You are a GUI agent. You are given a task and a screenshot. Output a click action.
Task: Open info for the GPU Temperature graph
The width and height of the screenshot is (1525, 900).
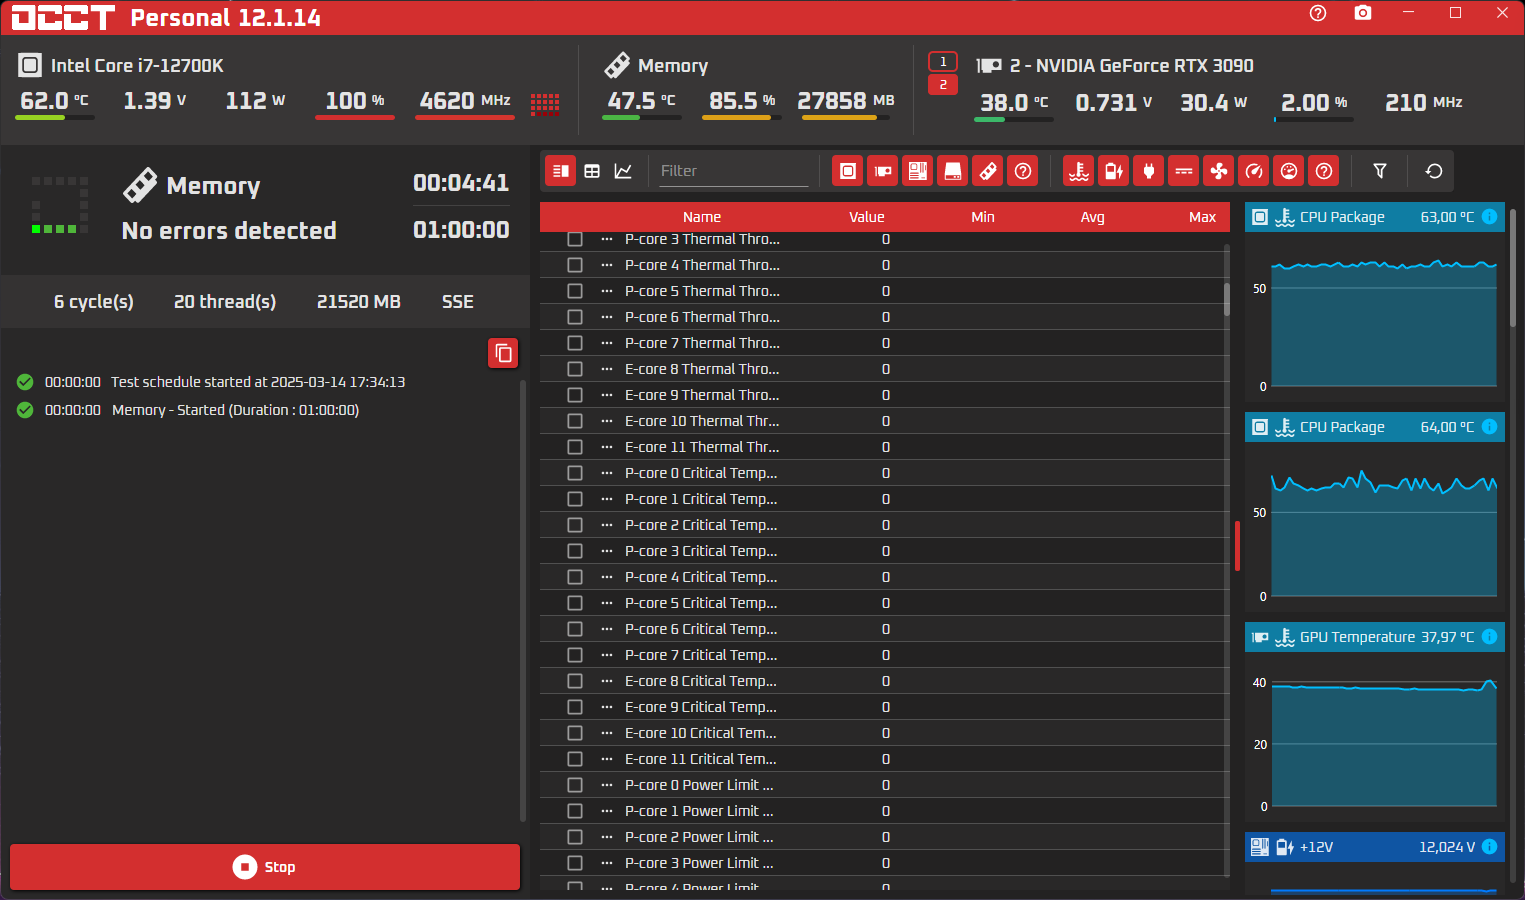1489,637
